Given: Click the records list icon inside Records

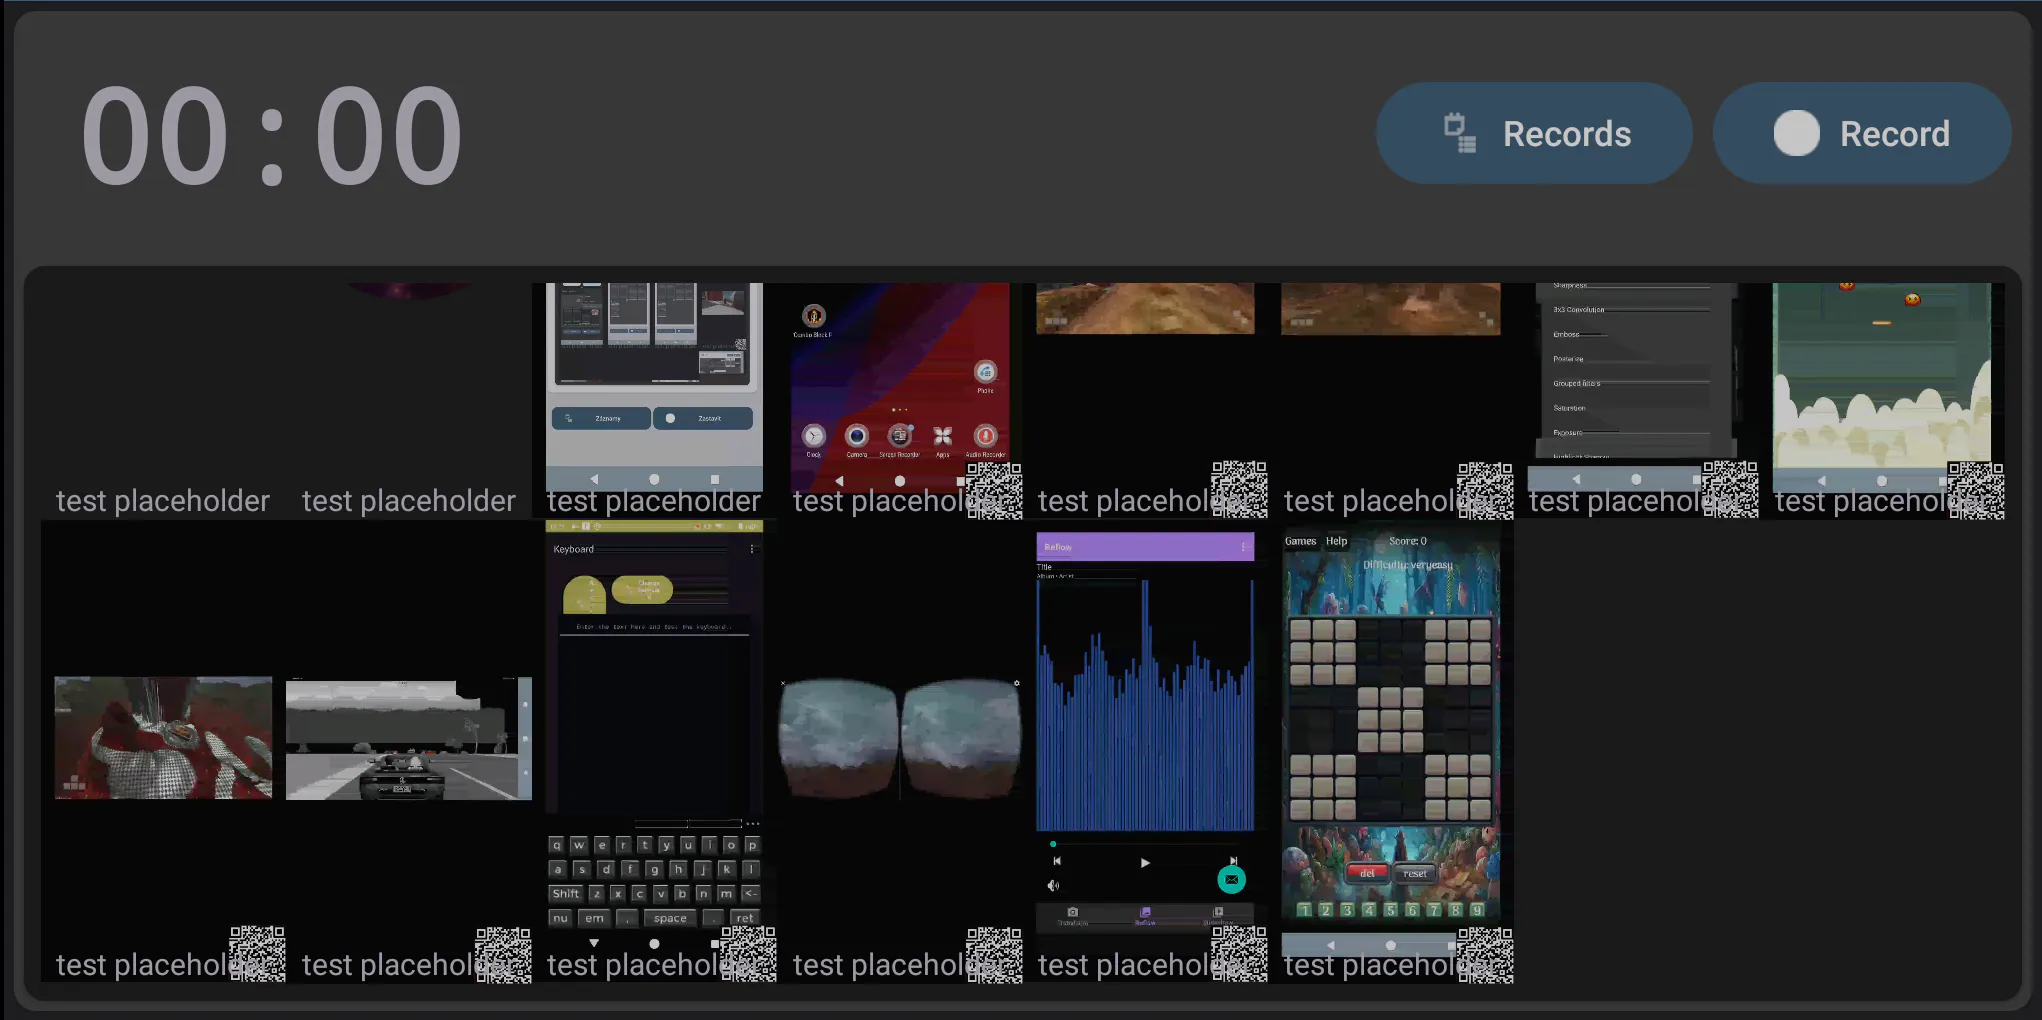Looking at the screenshot, I should click(1460, 133).
